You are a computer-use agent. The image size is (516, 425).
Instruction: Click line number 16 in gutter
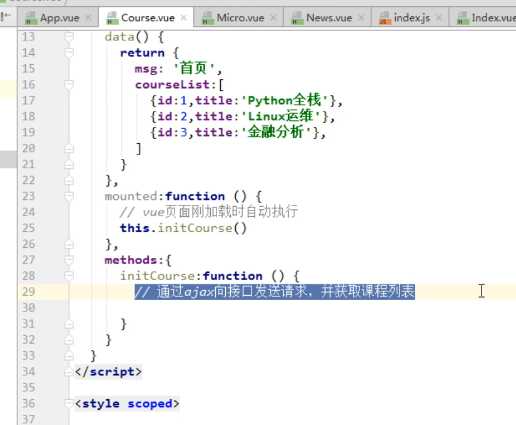click(28, 84)
